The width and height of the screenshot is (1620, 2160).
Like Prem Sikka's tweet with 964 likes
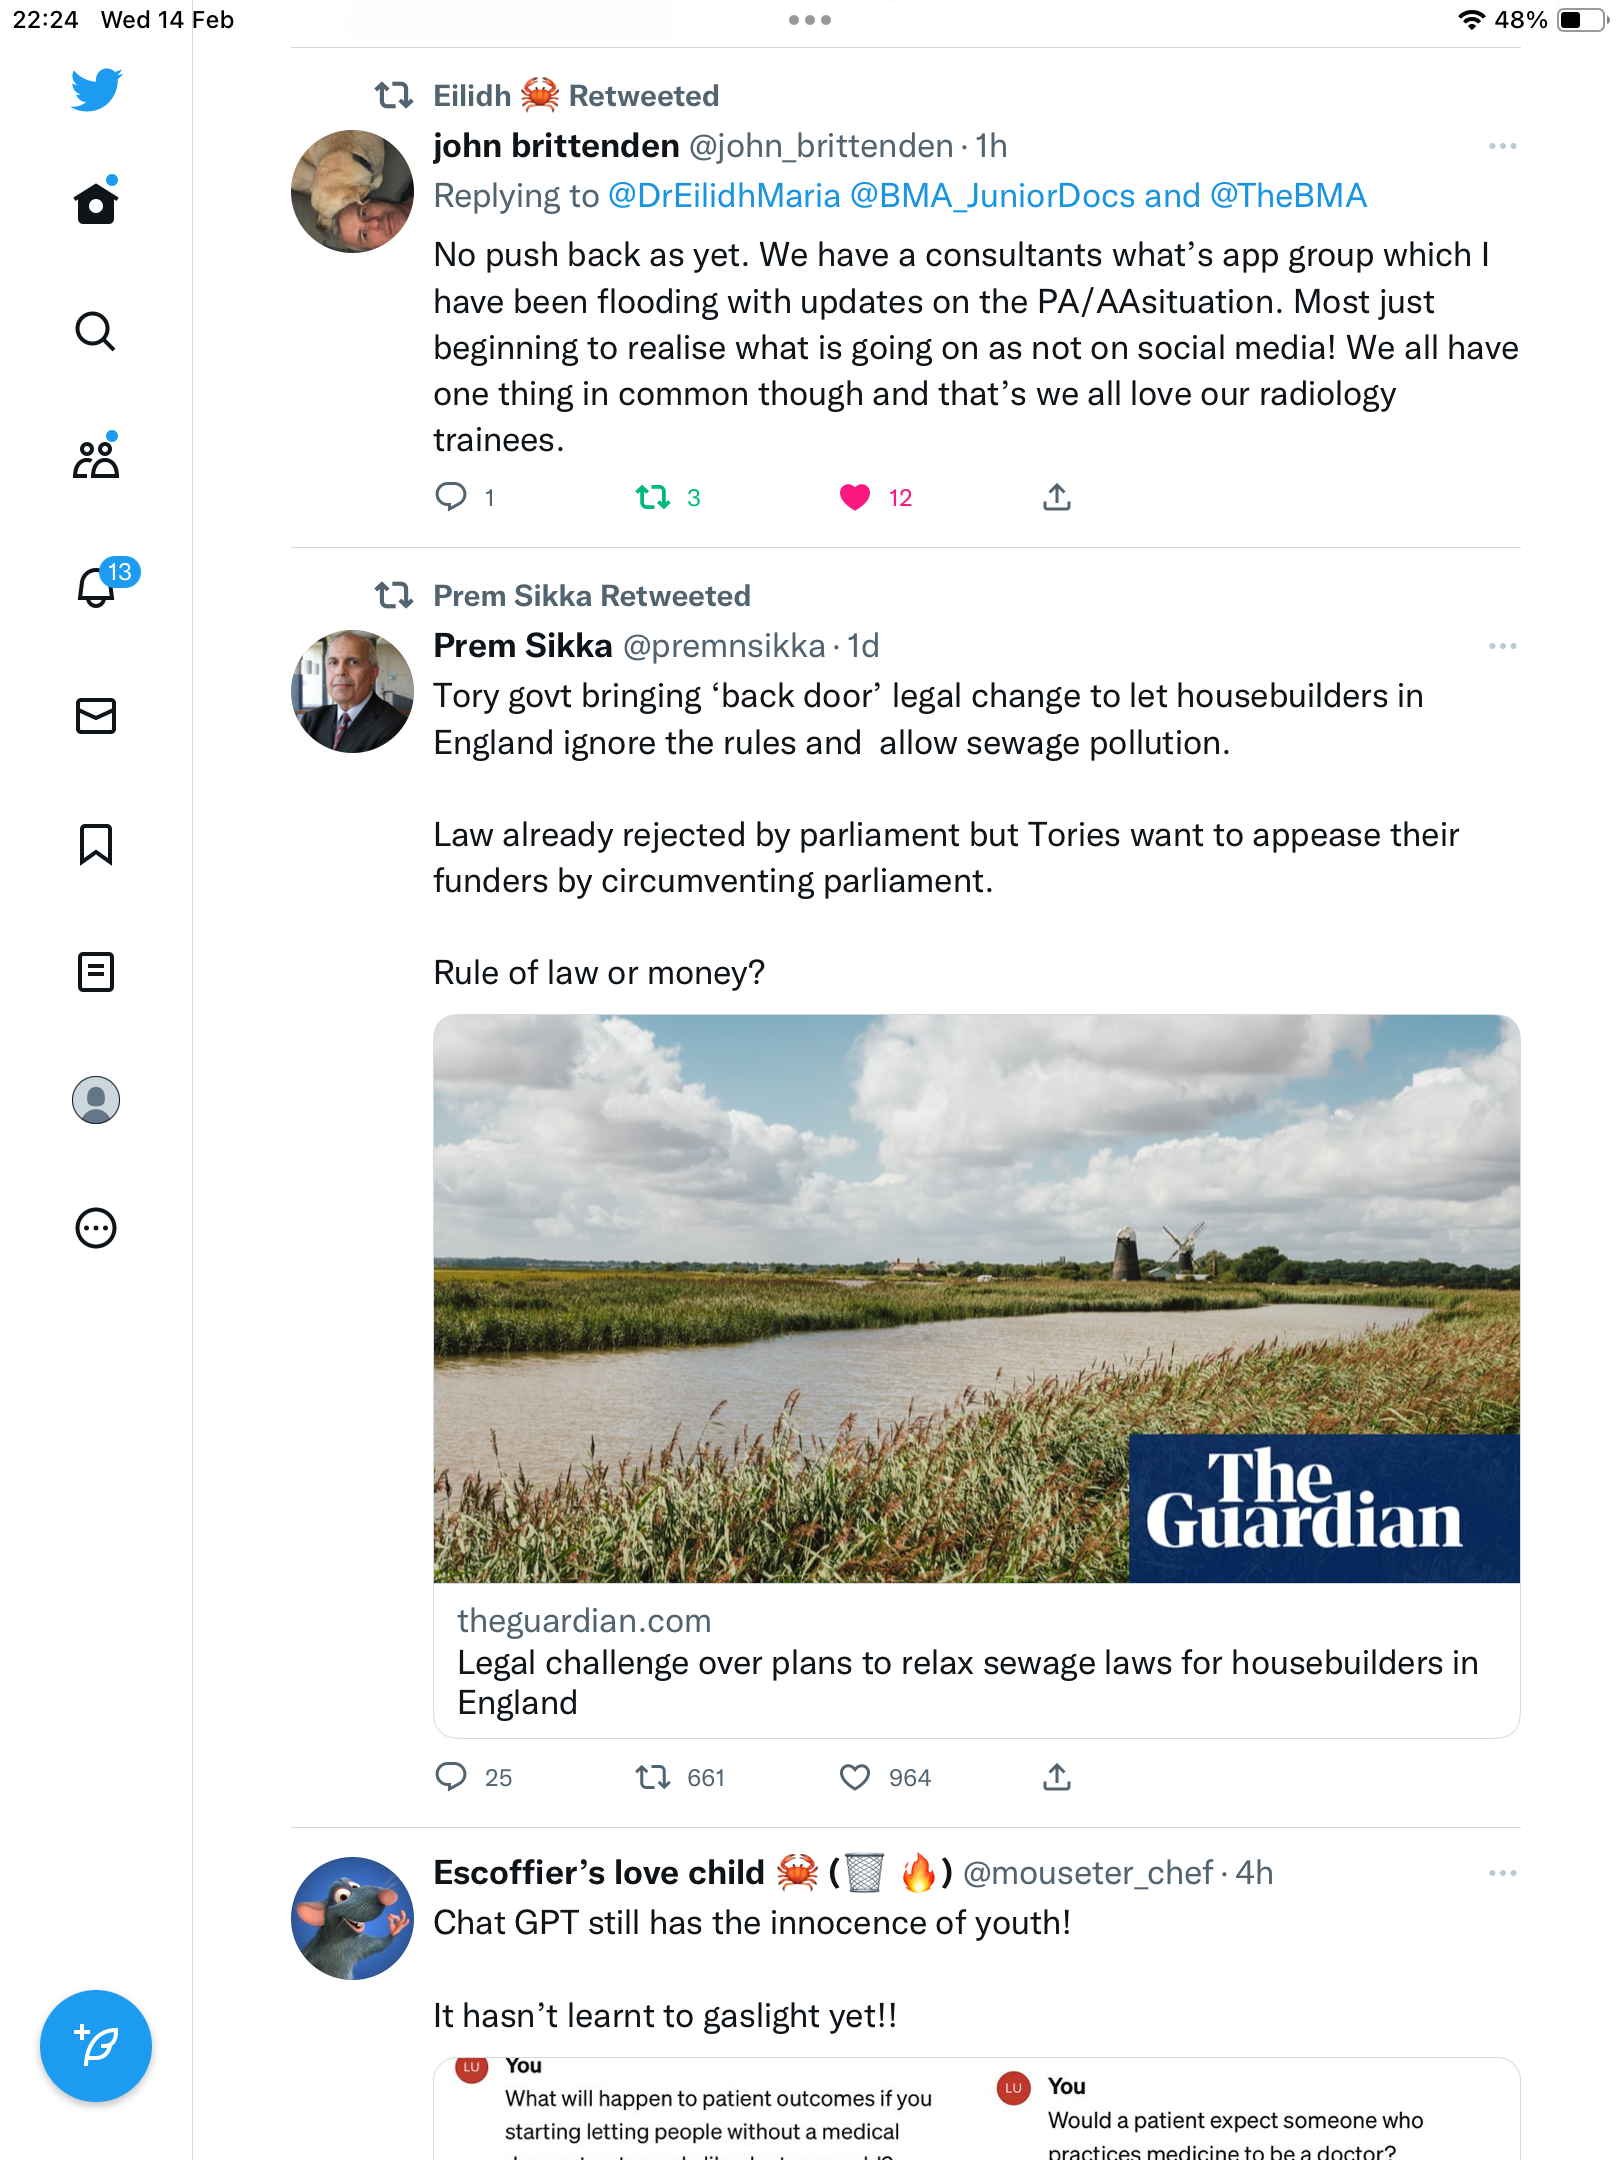(855, 1777)
